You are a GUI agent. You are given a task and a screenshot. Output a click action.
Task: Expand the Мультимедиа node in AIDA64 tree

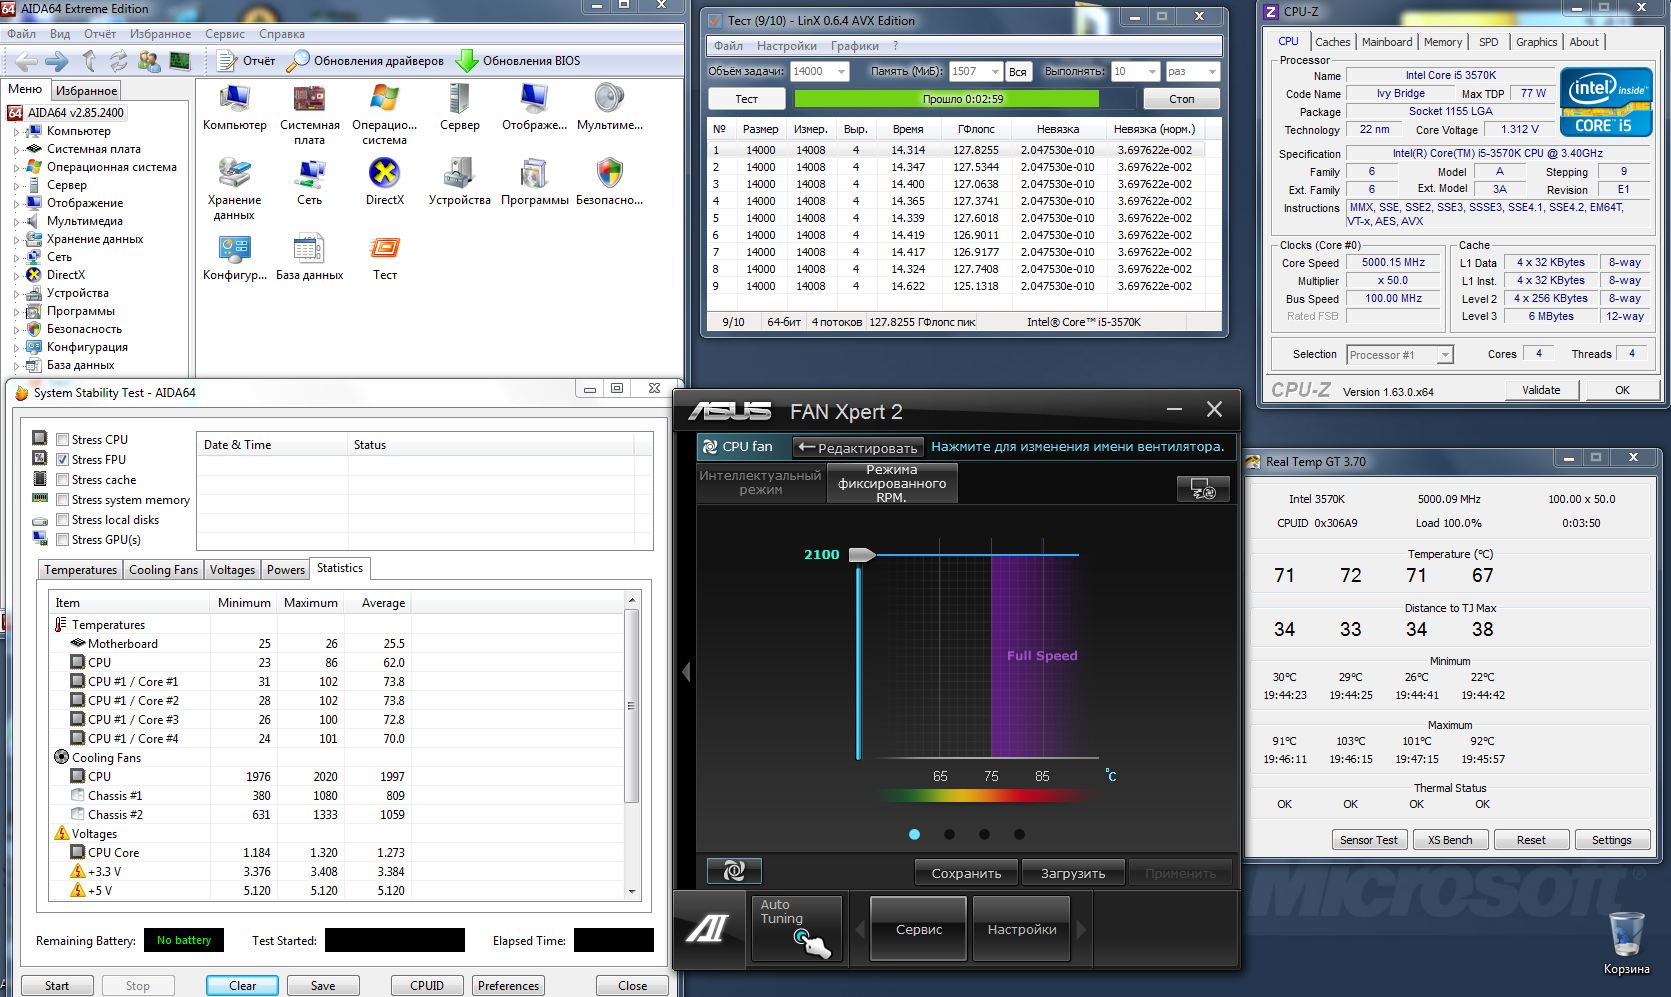point(17,221)
